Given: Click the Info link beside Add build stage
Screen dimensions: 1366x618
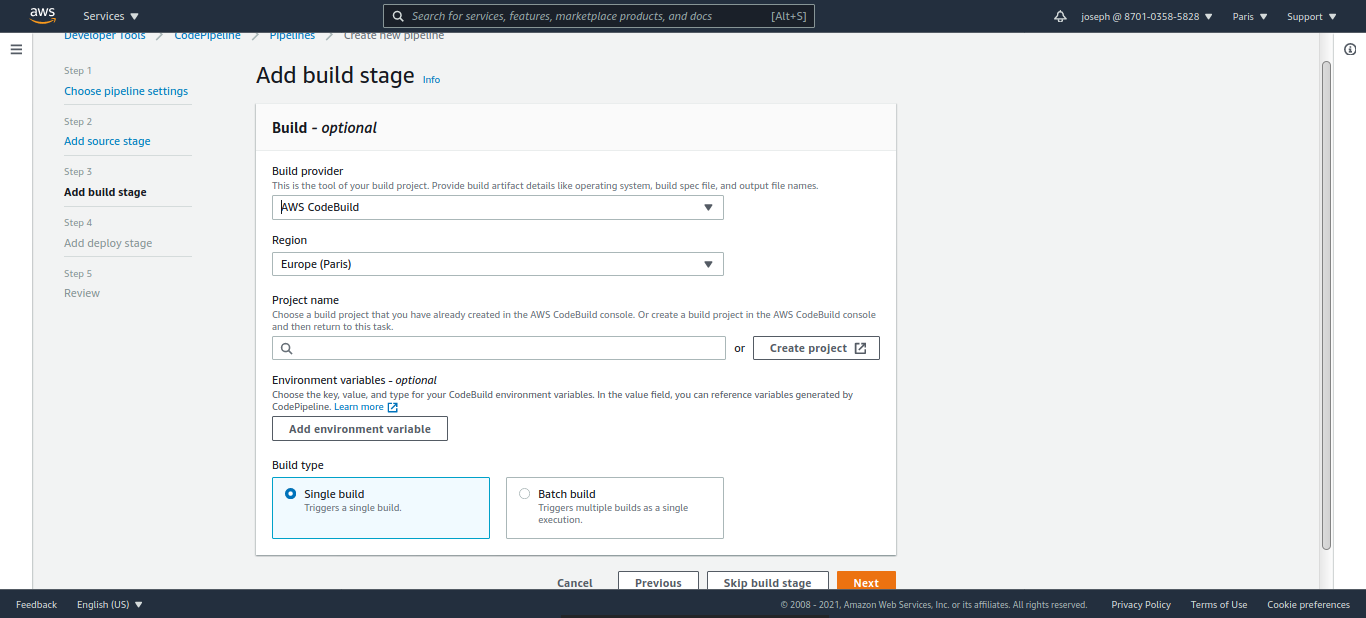Looking at the screenshot, I should (431, 79).
